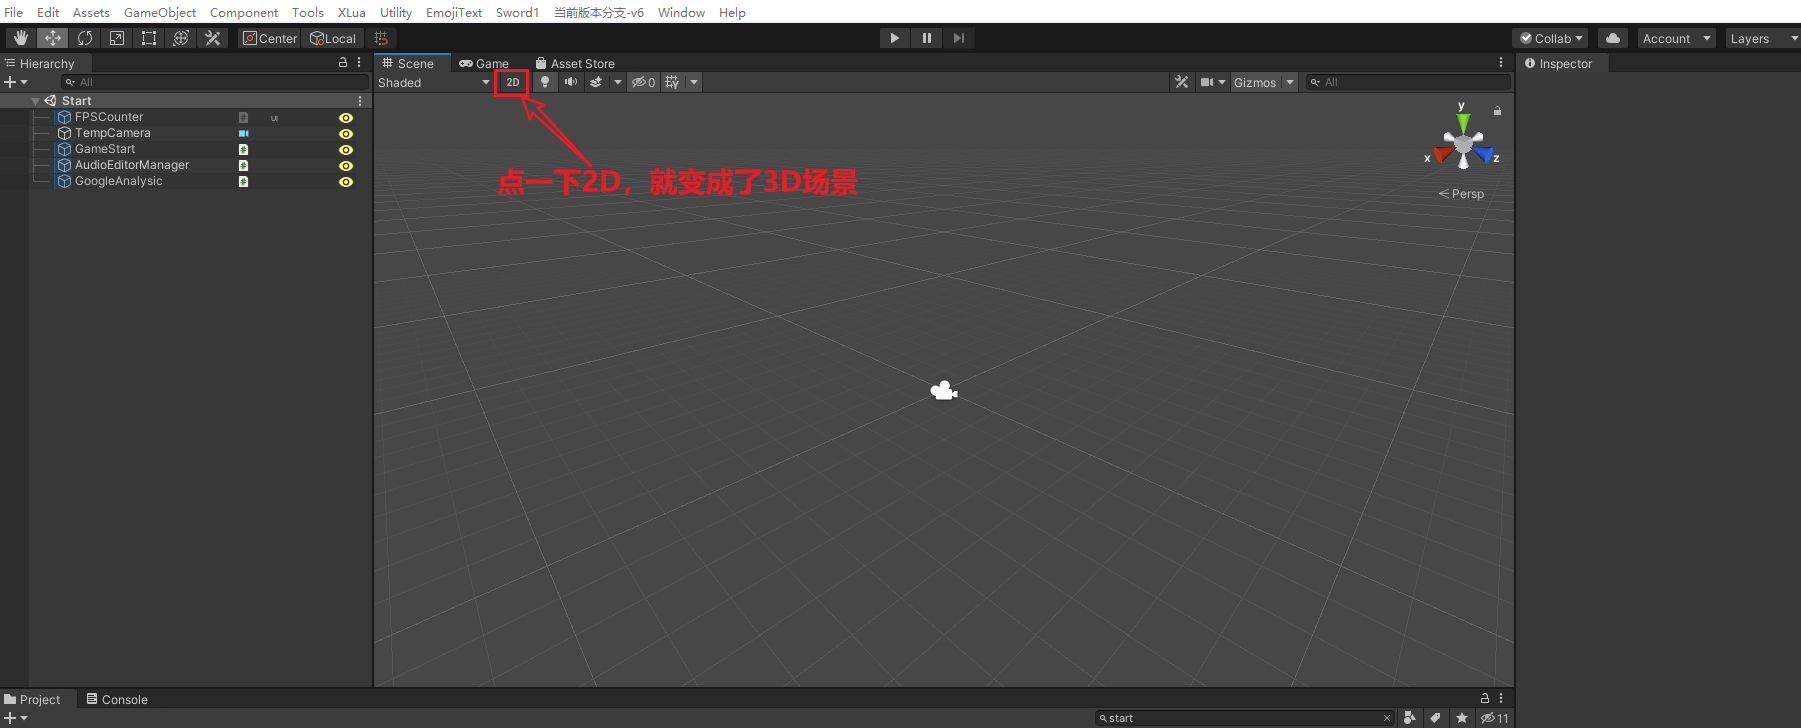The height and width of the screenshot is (728, 1801).
Task: Click the Hierarchy search field
Action: pyautogui.click(x=215, y=82)
